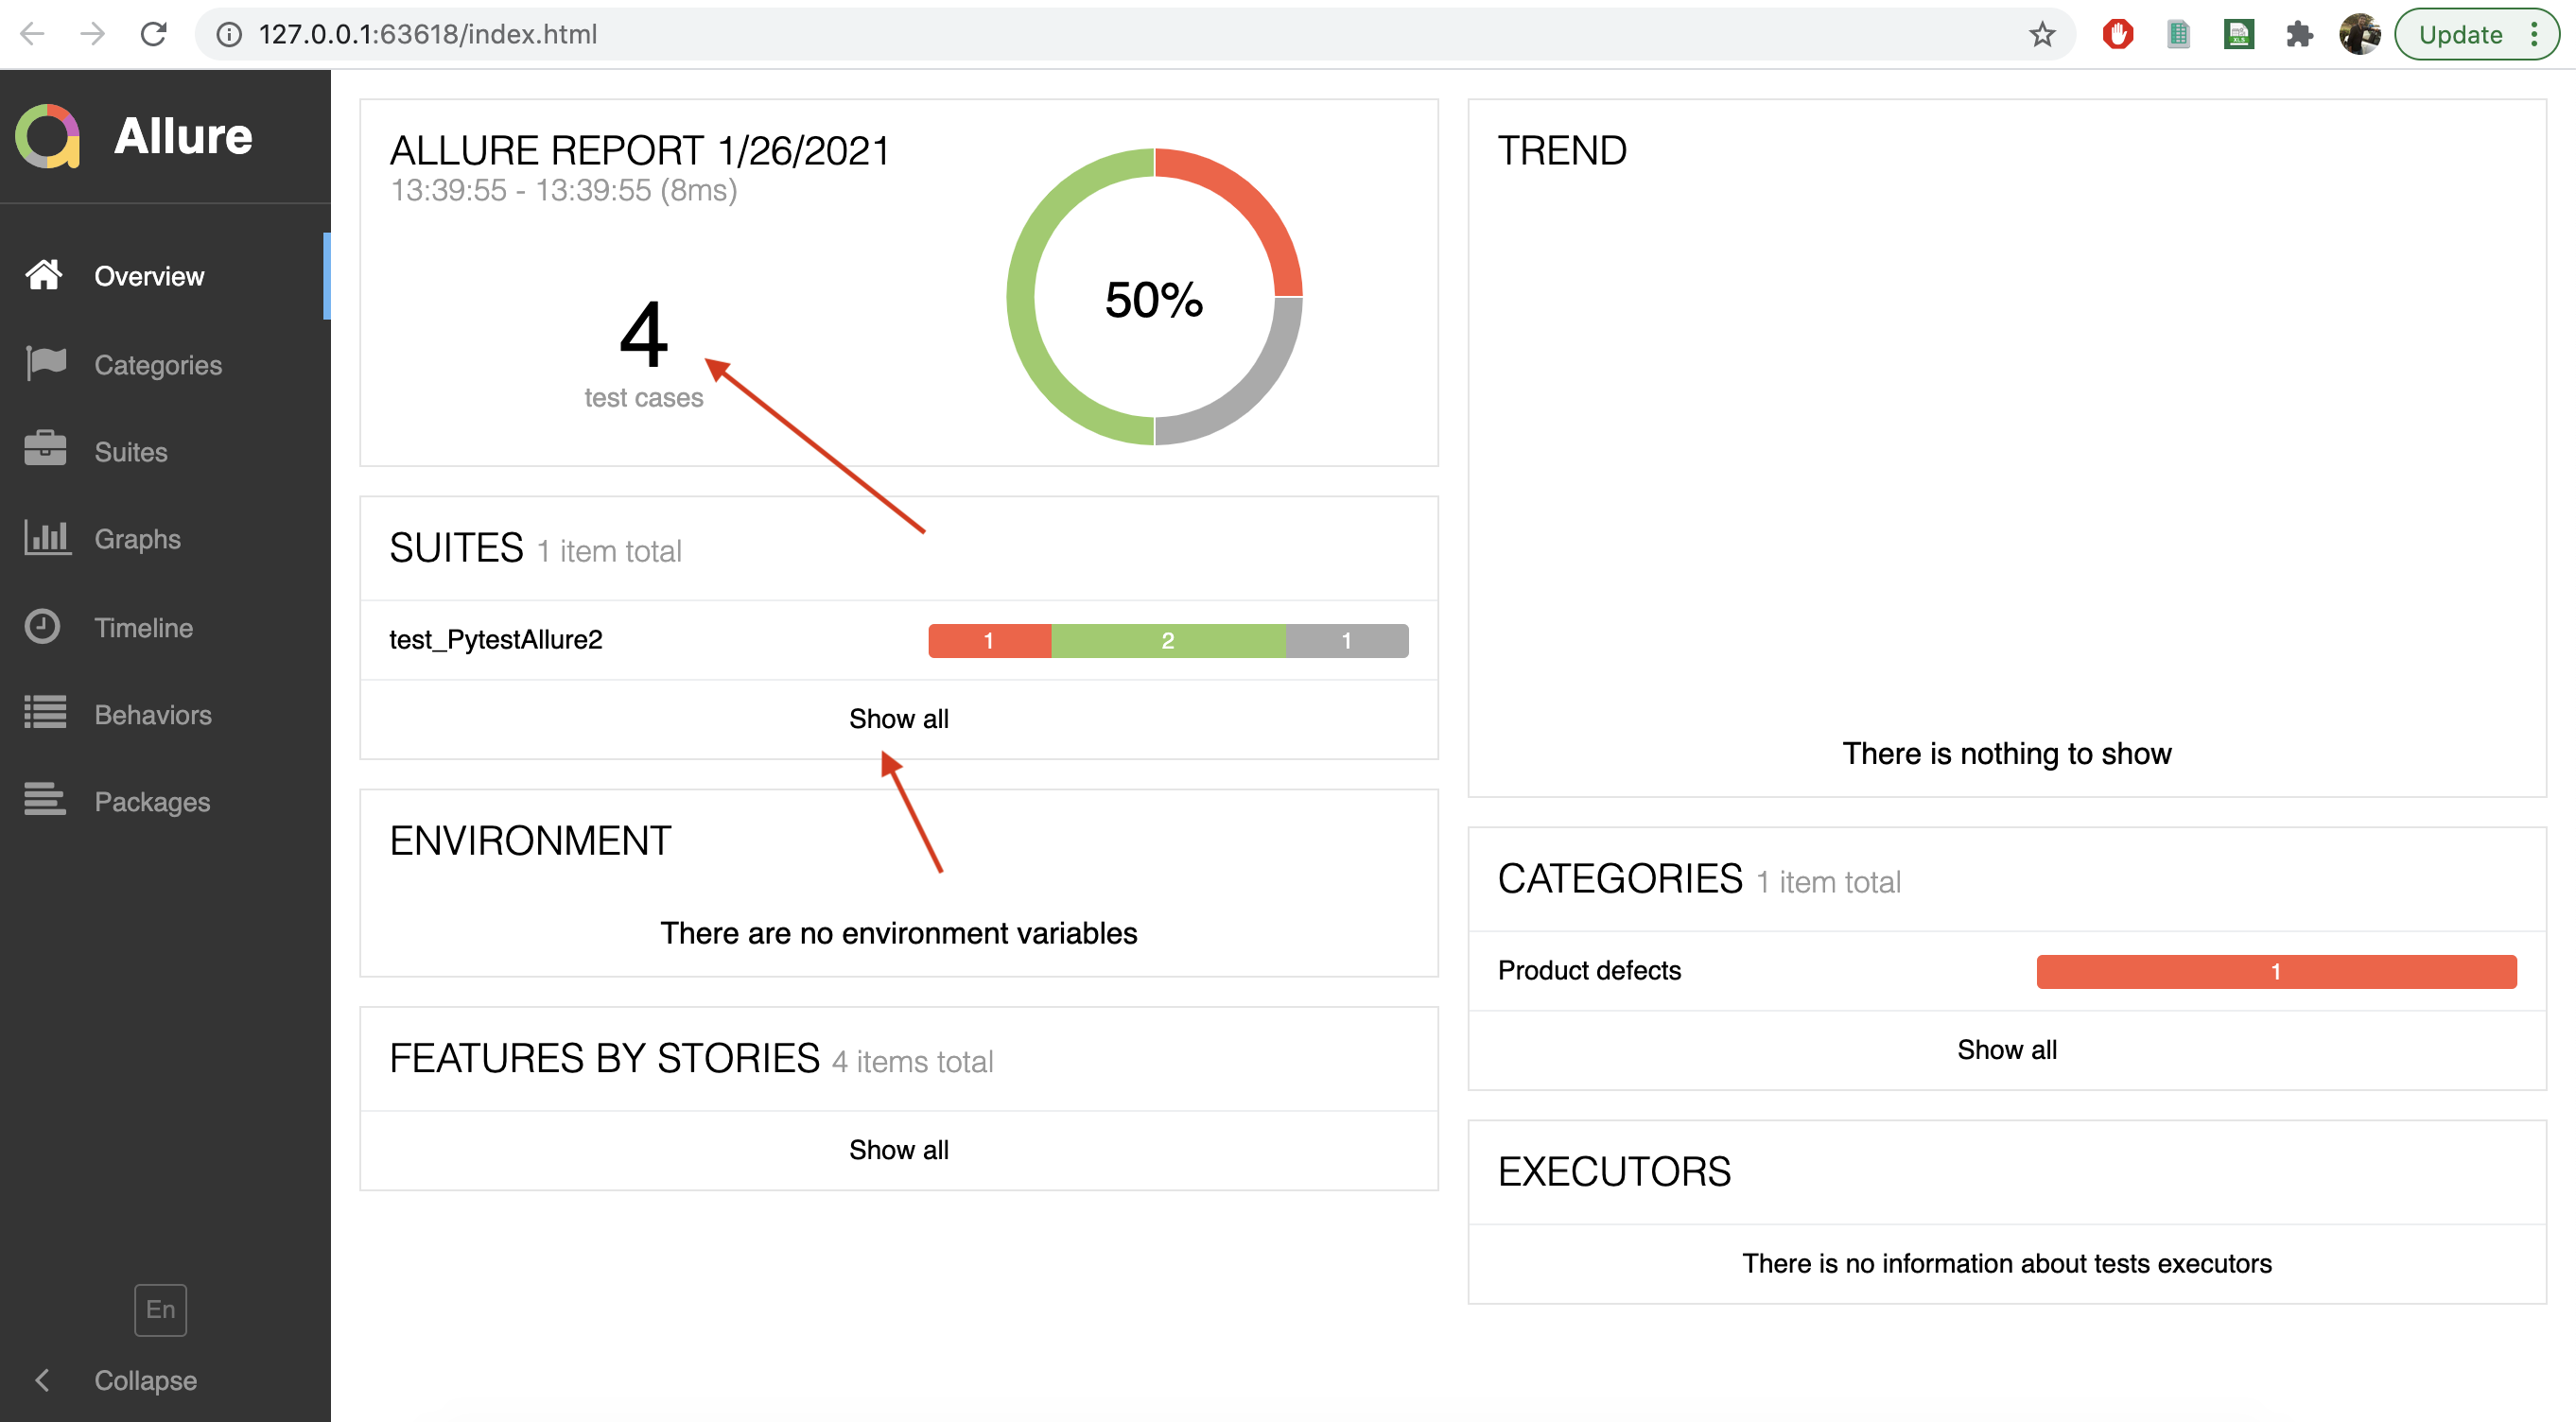Open Graphs using the bar chart icon

(x=44, y=538)
